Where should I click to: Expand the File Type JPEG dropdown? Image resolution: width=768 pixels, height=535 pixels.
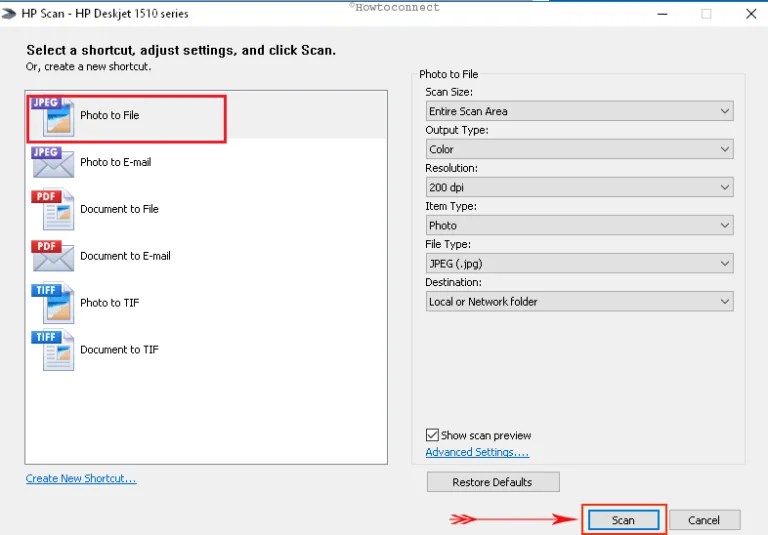click(579, 264)
